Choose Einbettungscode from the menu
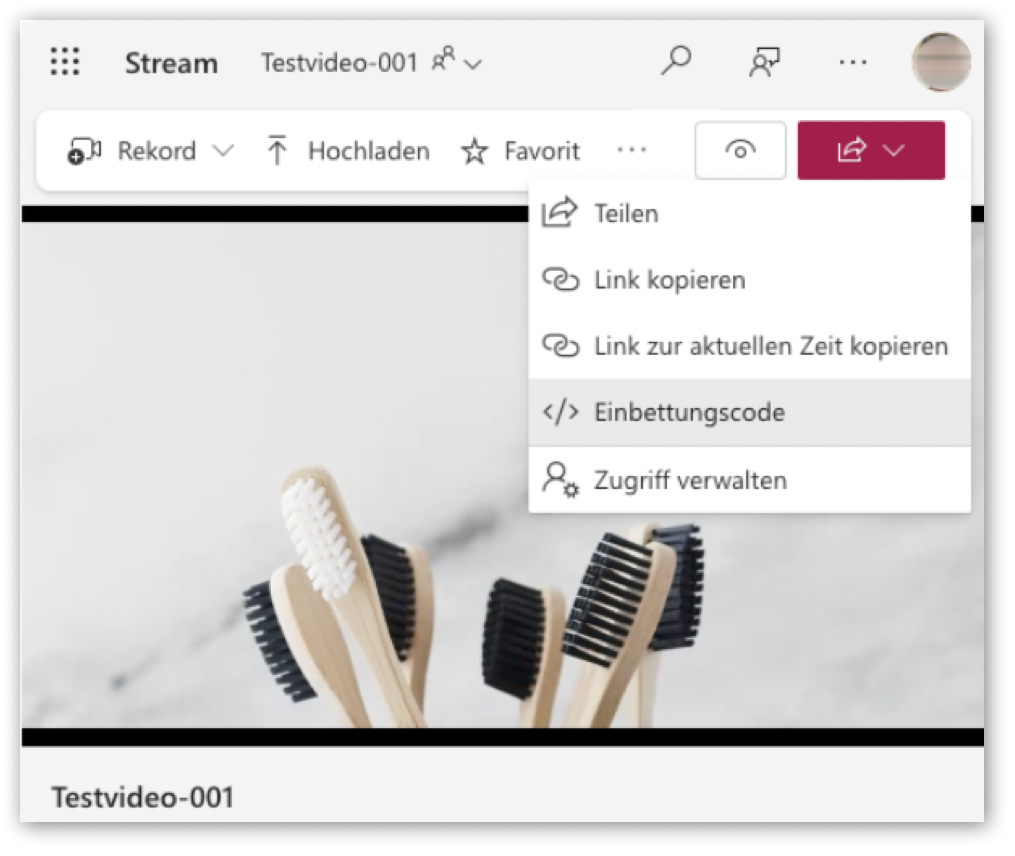This screenshot has width=1015, height=856. pos(689,412)
